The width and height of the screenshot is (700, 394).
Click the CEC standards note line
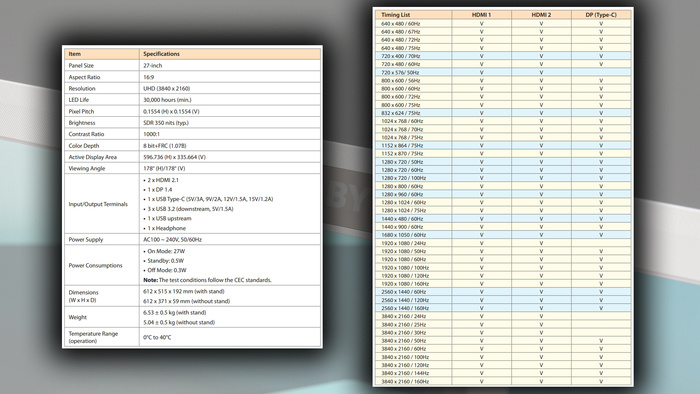[207, 280]
